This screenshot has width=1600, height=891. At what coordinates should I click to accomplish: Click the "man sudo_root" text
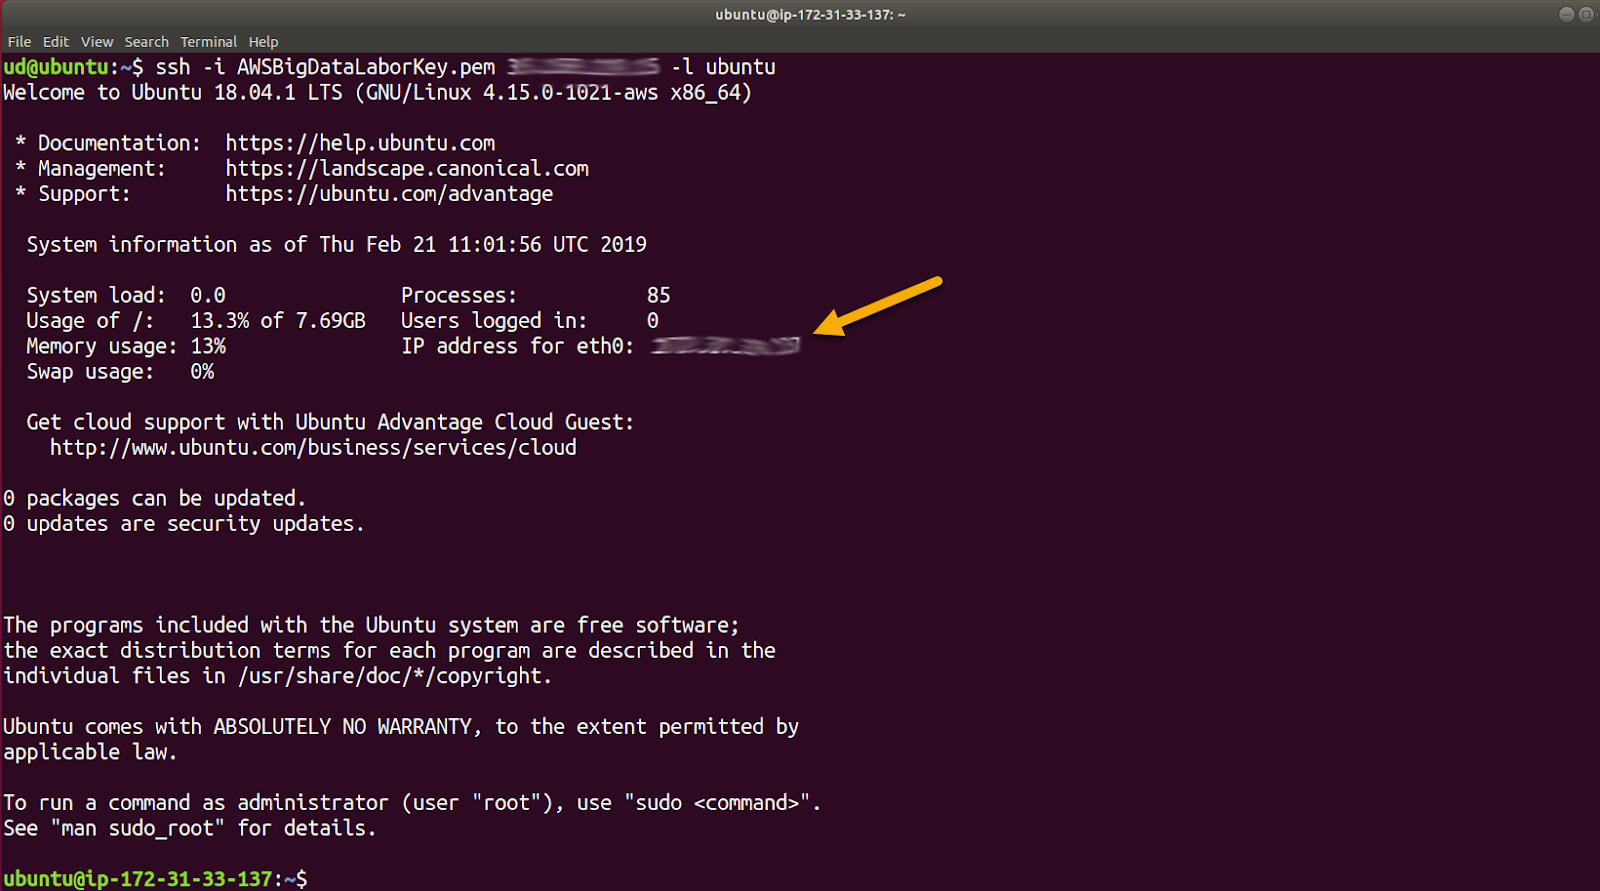138,828
